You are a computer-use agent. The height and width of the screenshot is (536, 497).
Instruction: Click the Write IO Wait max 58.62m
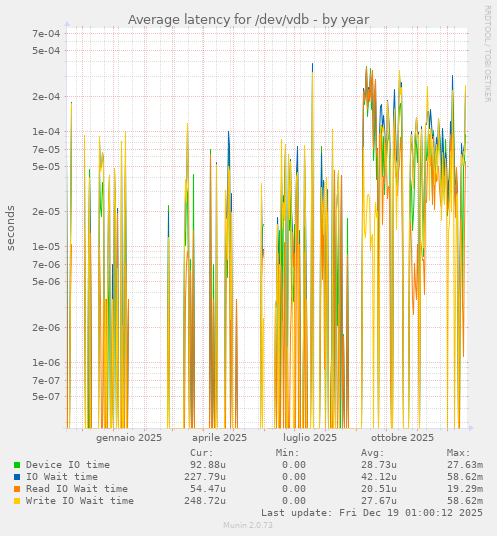pyautogui.click(x=465, y=500)
